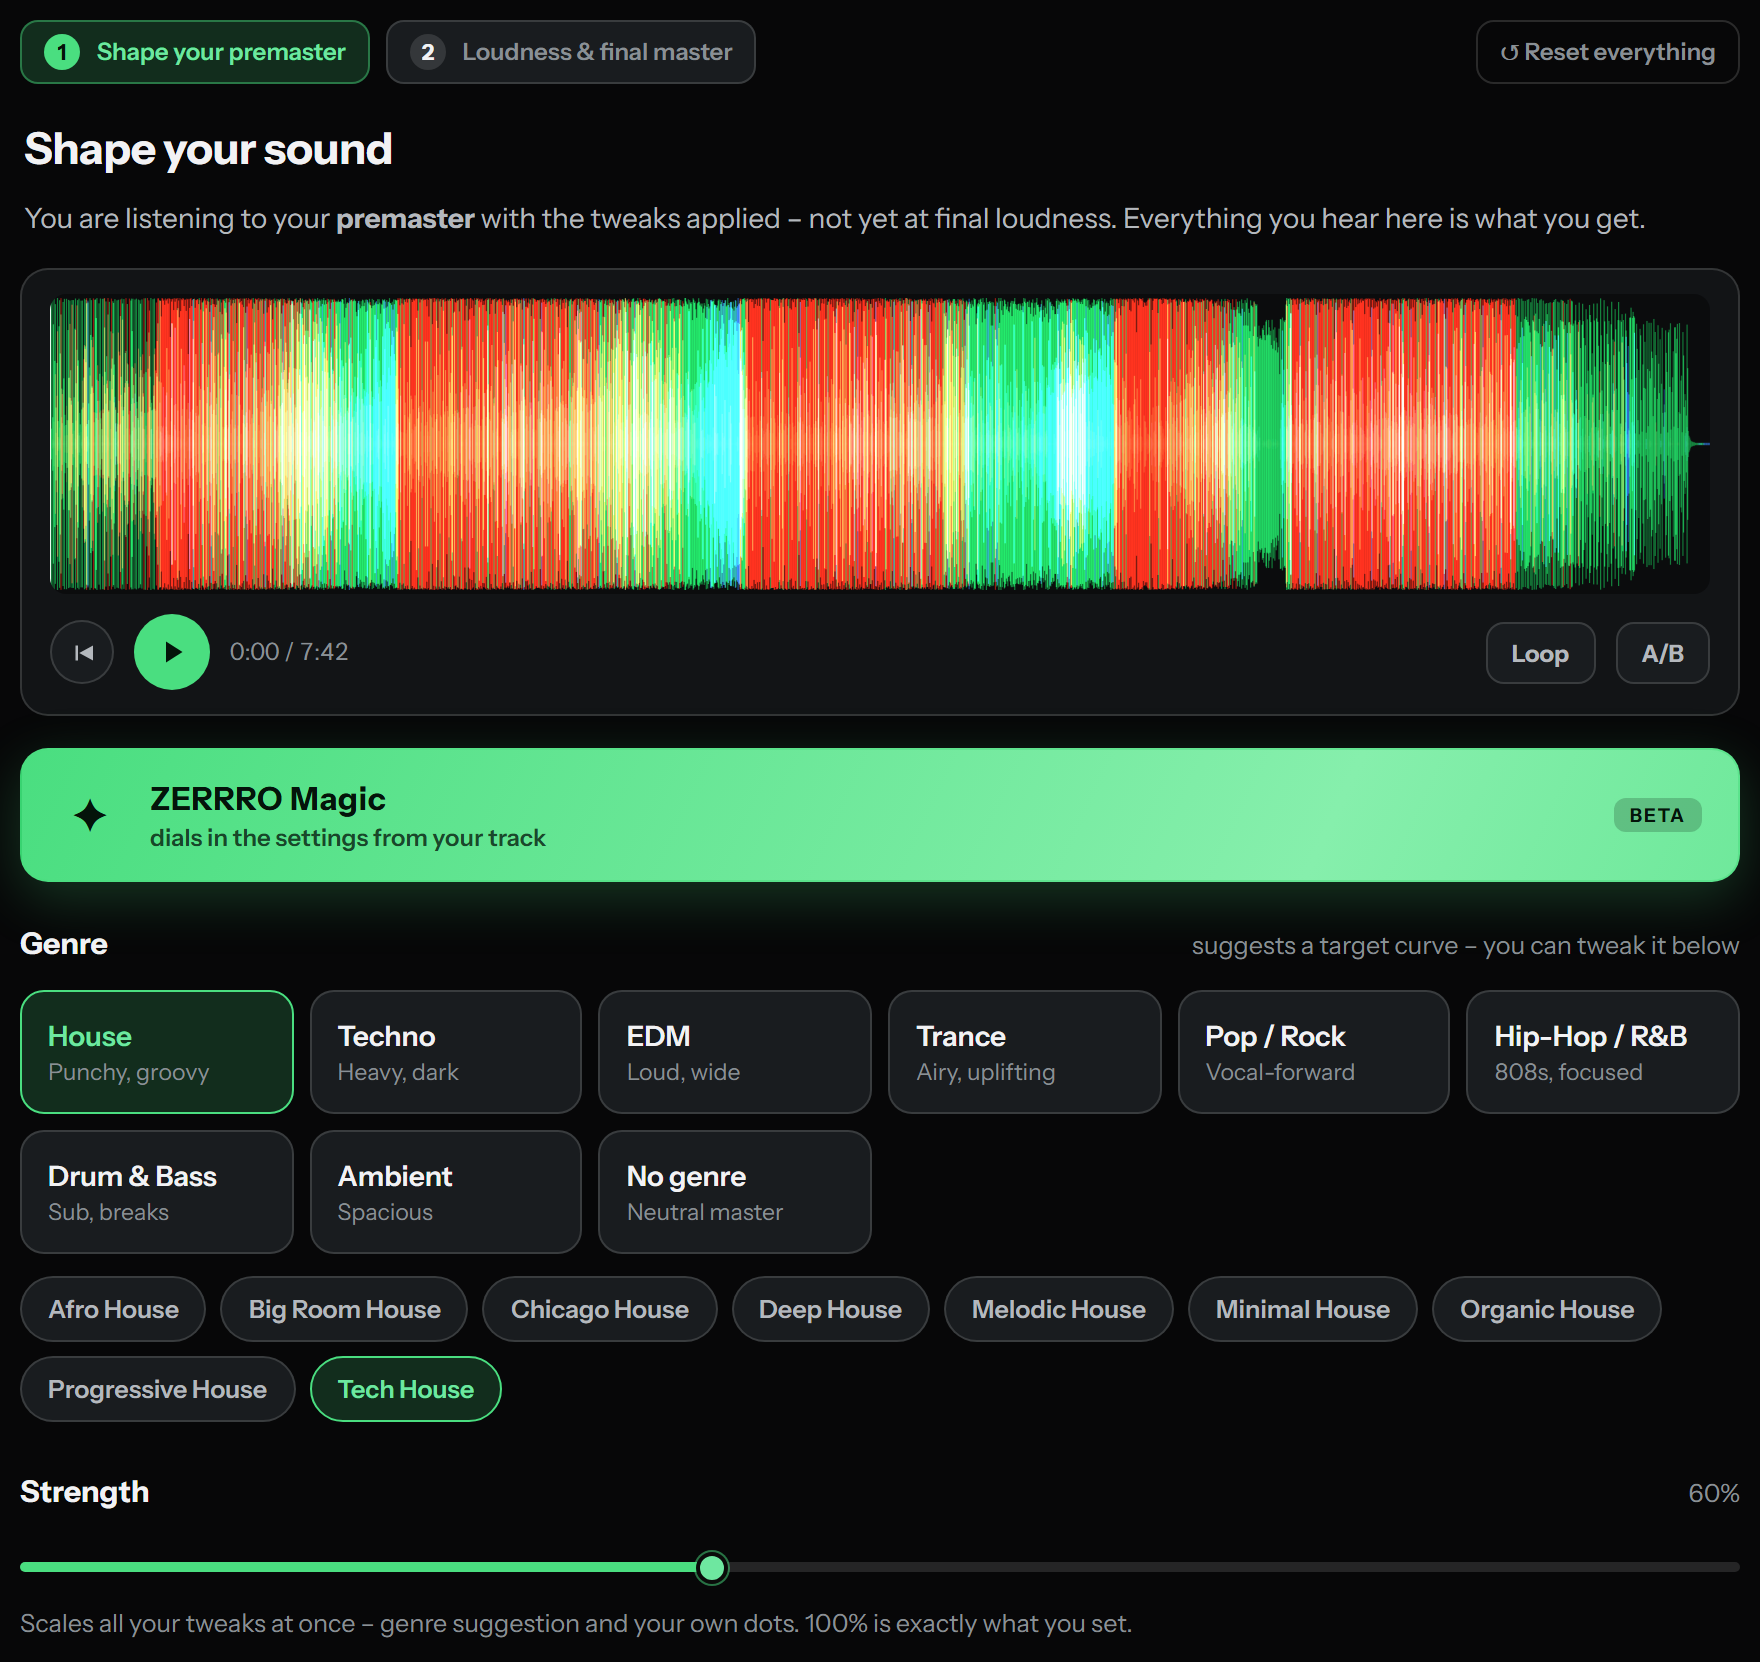Choose the Organic House subgenre chip

click(1547, 1309)
